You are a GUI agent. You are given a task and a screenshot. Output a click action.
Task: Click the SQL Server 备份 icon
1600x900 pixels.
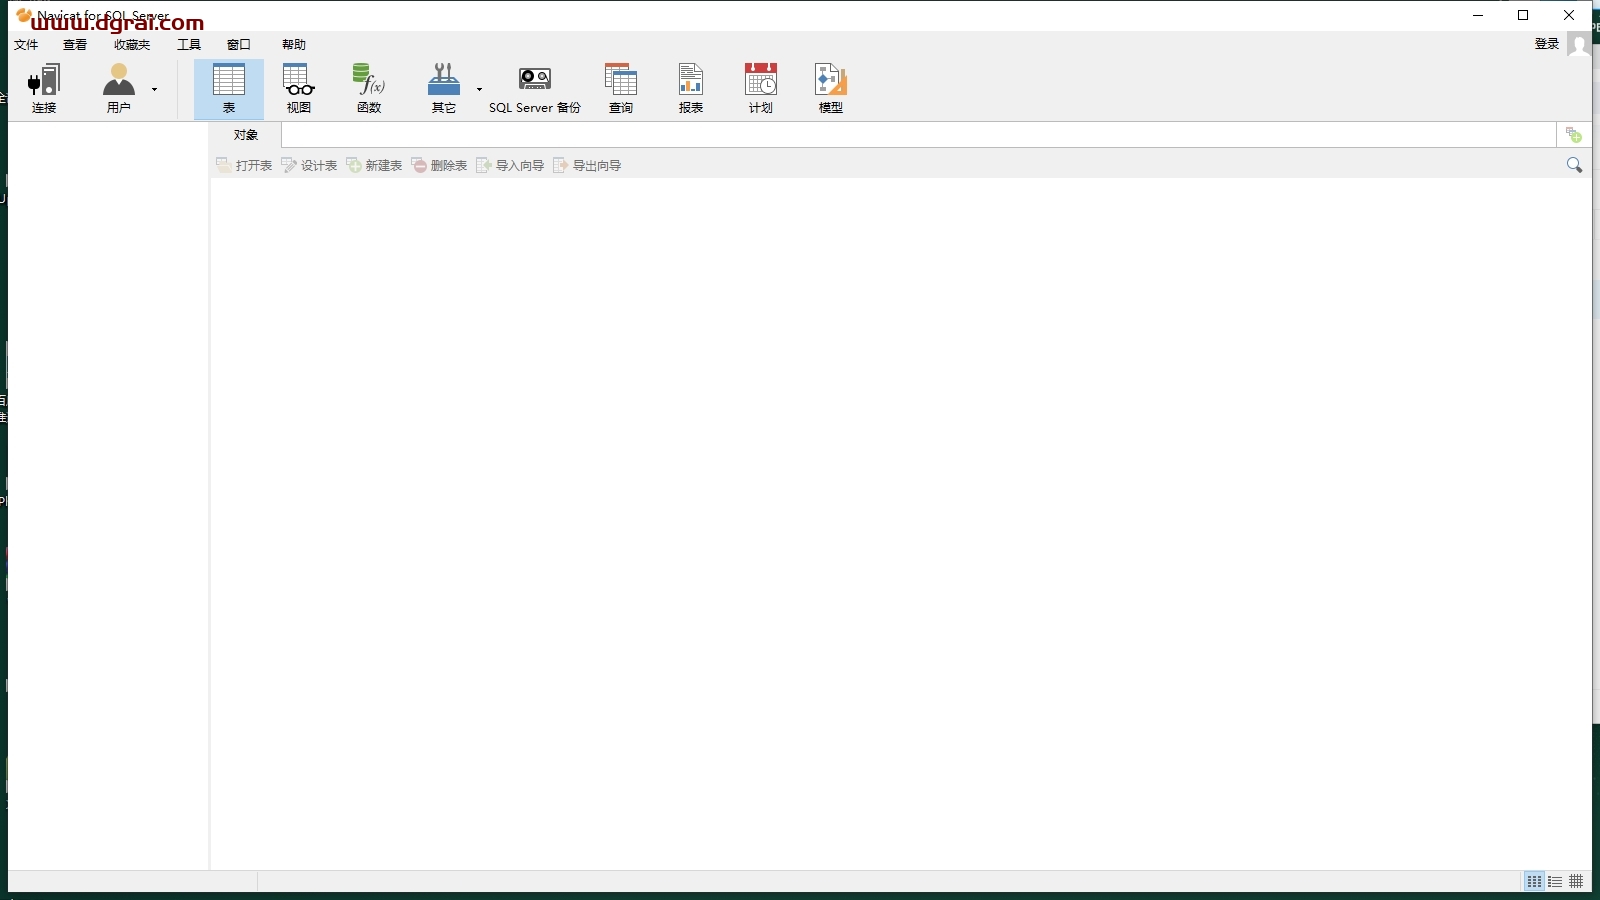click(535, 88)
